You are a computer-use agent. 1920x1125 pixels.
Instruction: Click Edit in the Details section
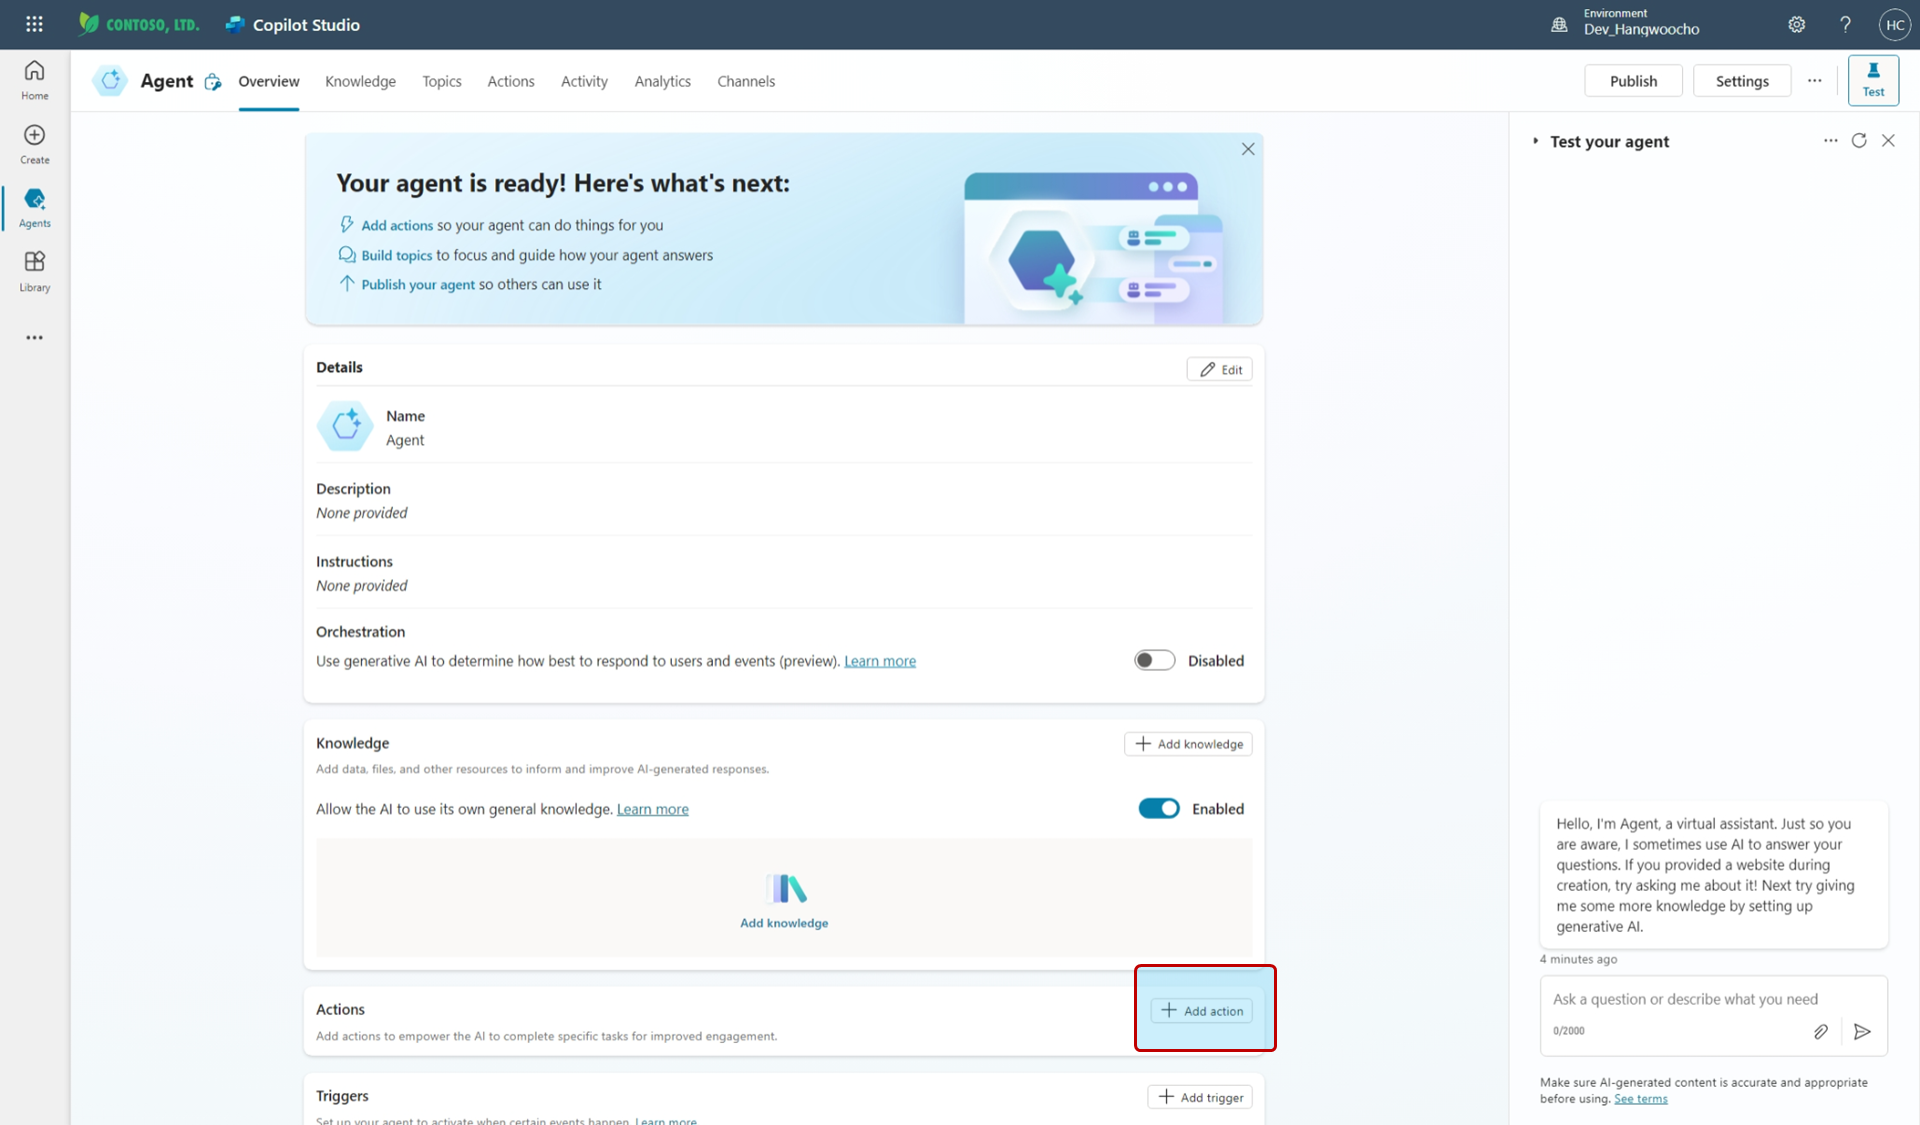1220,369
